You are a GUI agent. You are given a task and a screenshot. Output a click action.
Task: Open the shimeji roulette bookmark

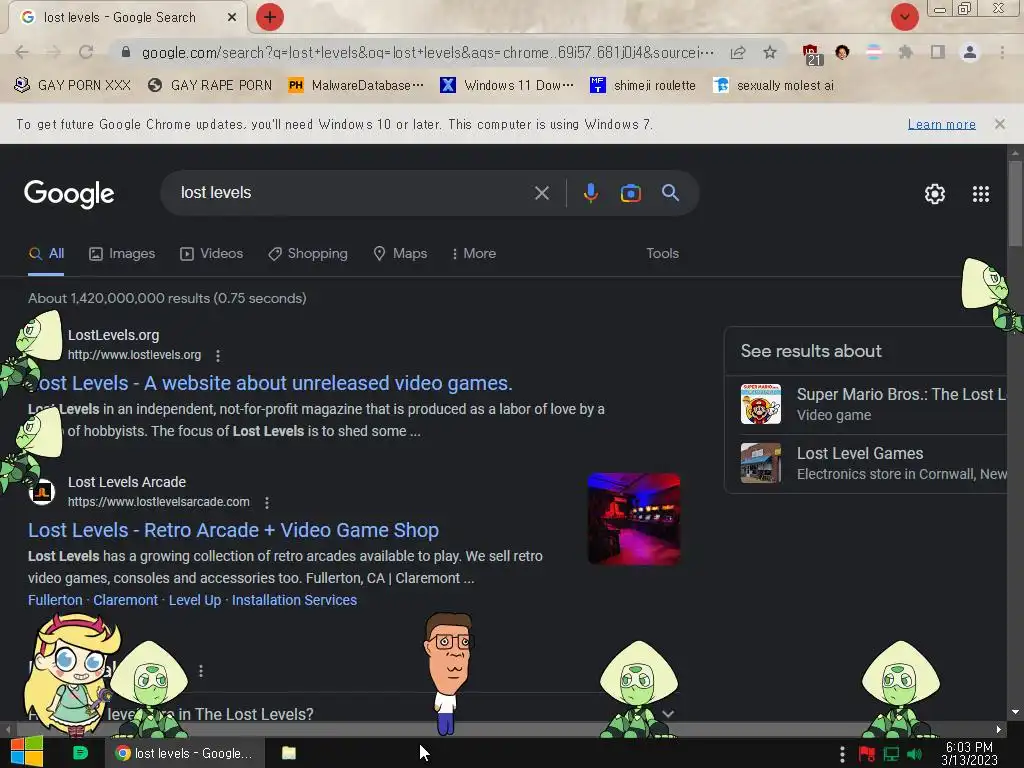(x=643, y=85)
